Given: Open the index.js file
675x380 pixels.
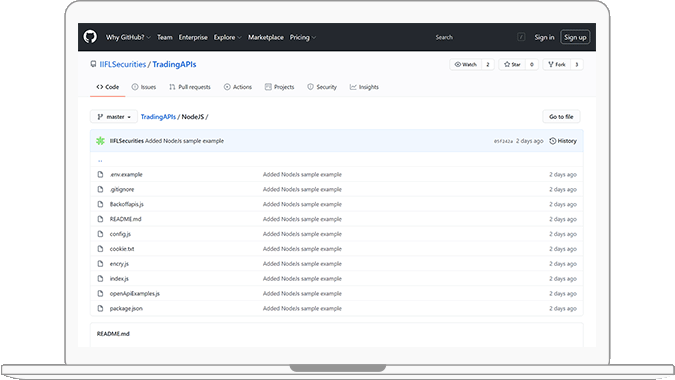Looking at the screenshot, I should (119, 278).
